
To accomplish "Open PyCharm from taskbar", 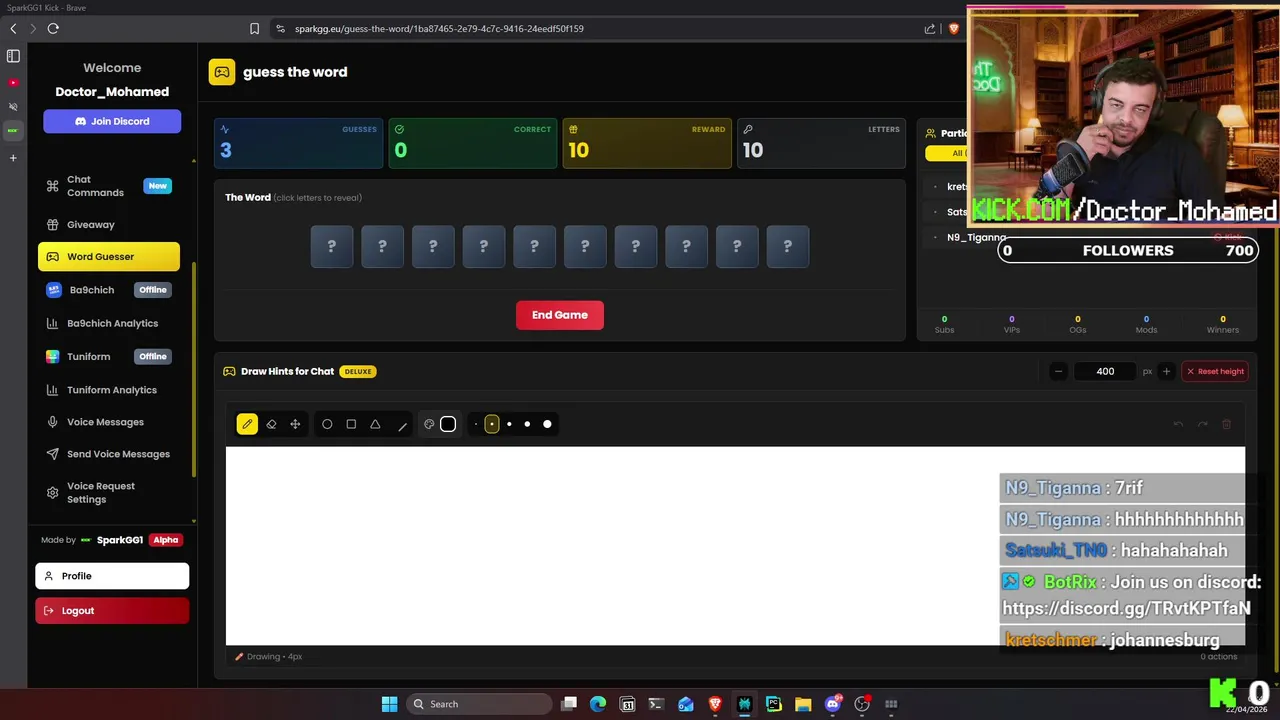I will (x=773, y=704).
